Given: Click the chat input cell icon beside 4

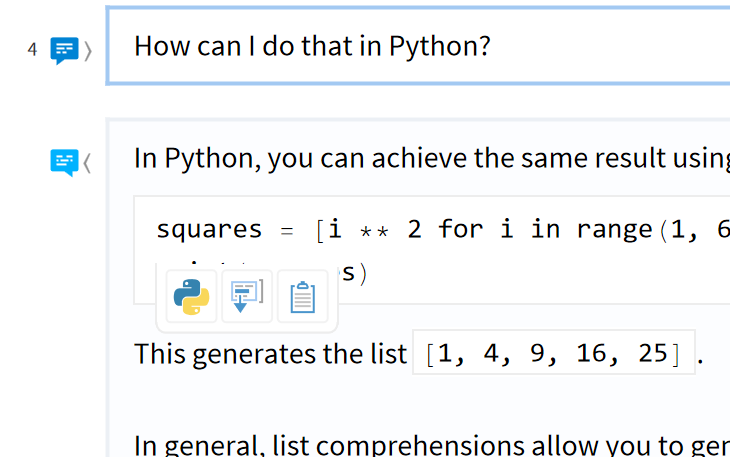Looking at the screenshot, I should point(64,50).
